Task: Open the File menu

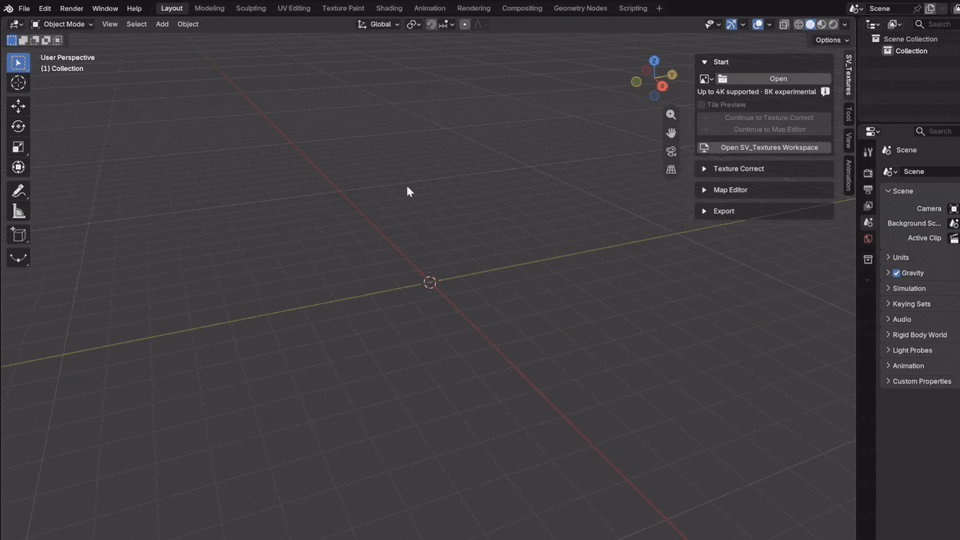Action: click(x=24, y=9)
